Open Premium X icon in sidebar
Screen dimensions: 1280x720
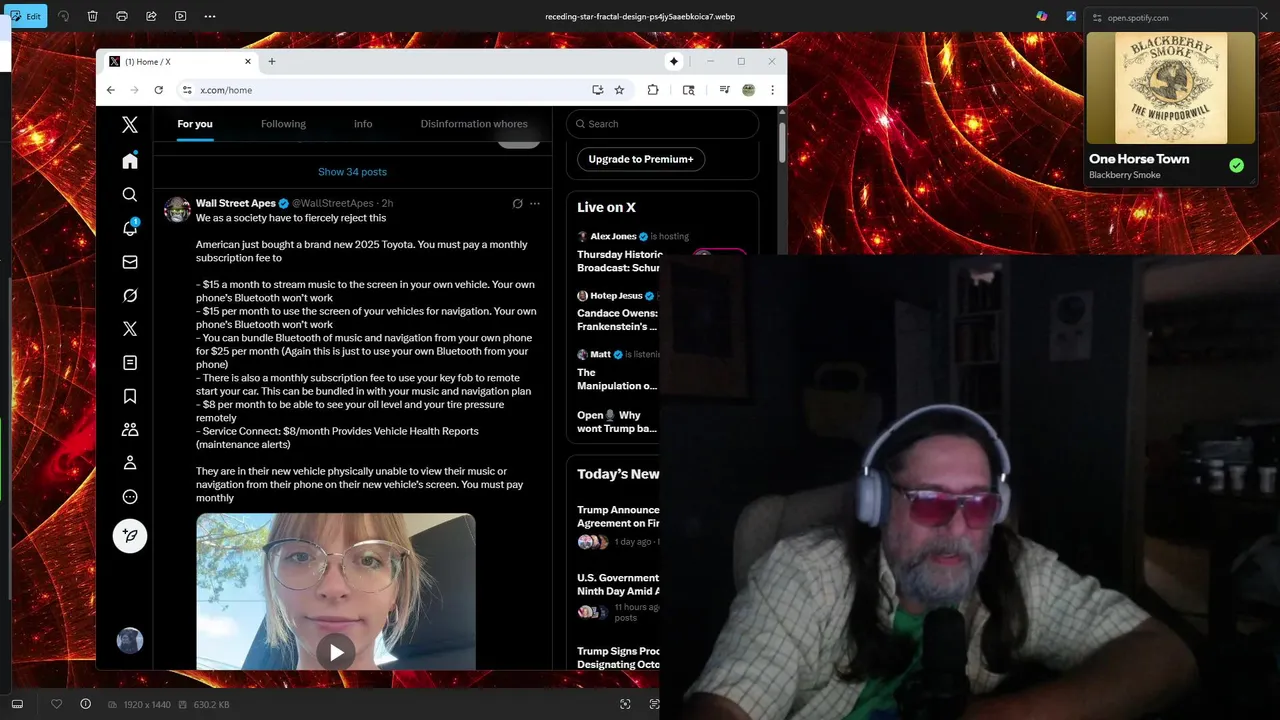[x=130, y=329]
